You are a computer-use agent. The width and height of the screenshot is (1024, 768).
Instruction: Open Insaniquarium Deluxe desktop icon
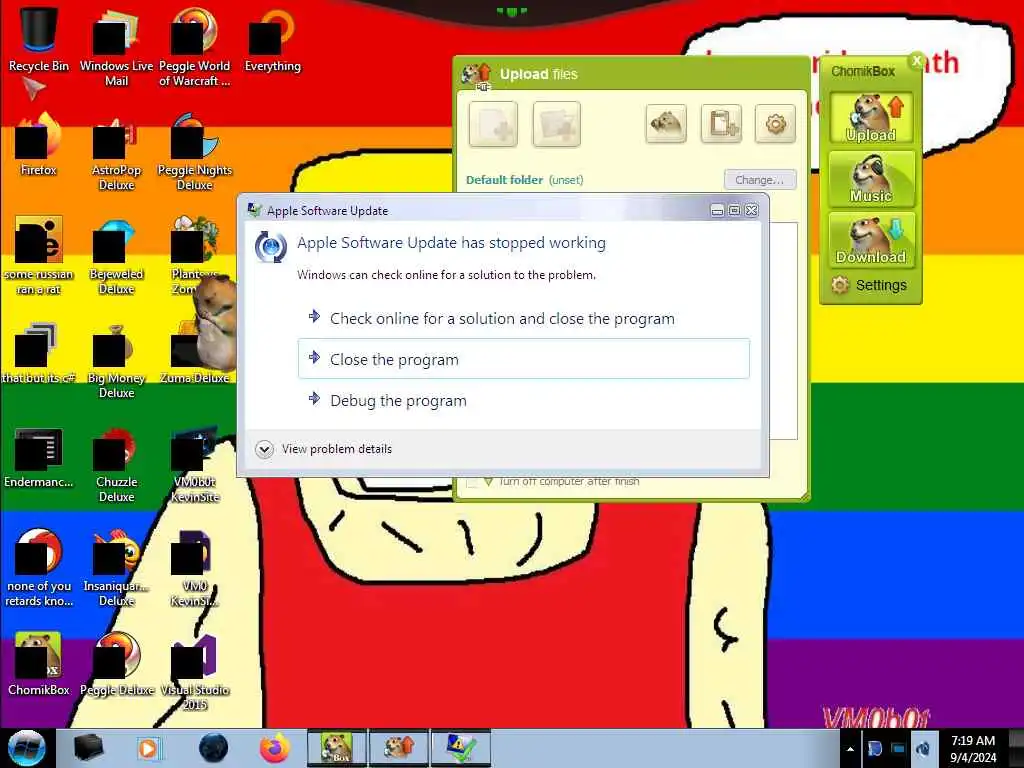click(x=116, y=568)
